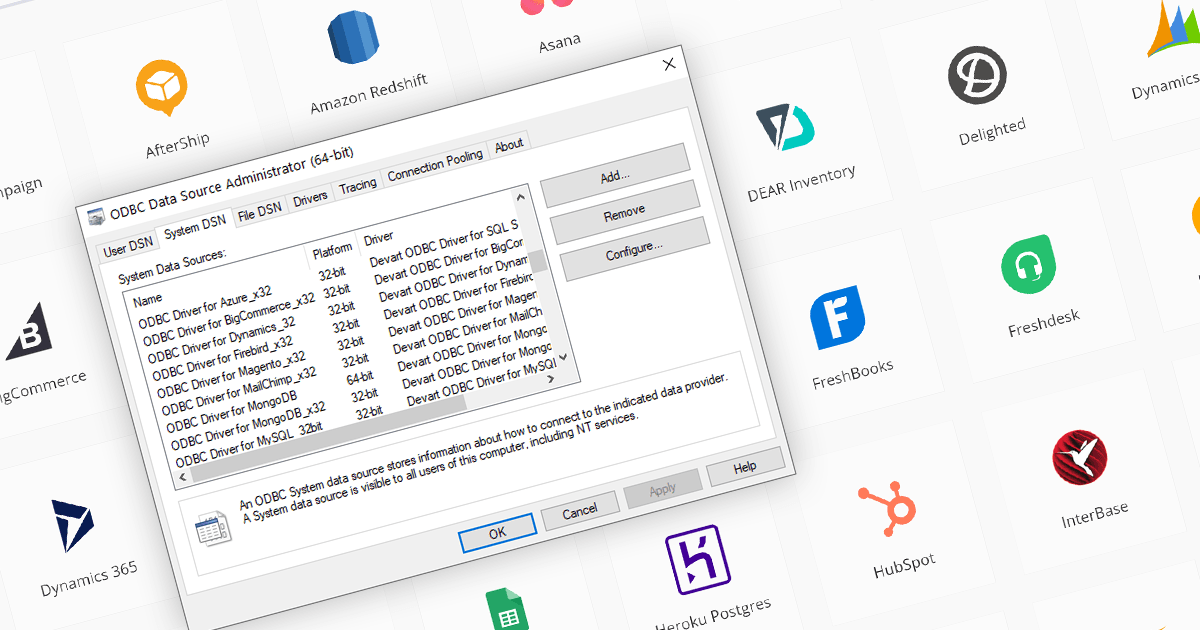Click the Remove button
This screenshot has width=1200, height=630.
[x=624, y=213]
